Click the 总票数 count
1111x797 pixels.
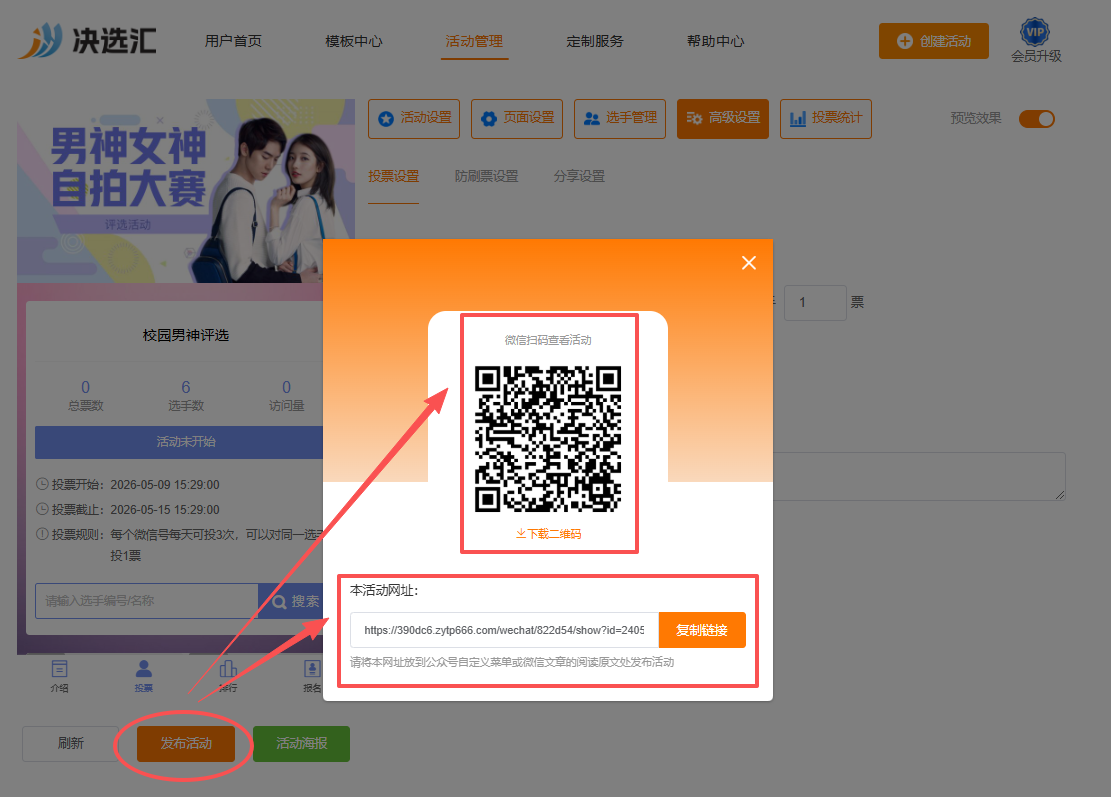click(x=86, y=395)
